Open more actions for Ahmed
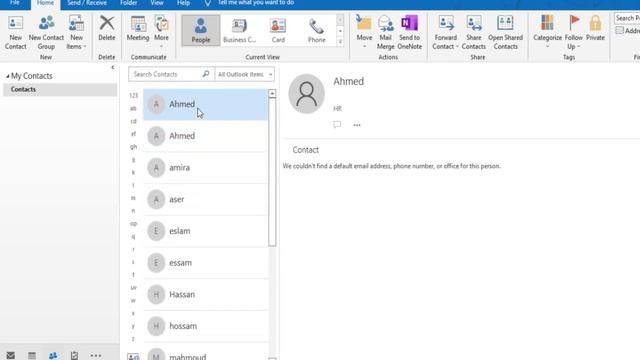 (x=357, y=125)
